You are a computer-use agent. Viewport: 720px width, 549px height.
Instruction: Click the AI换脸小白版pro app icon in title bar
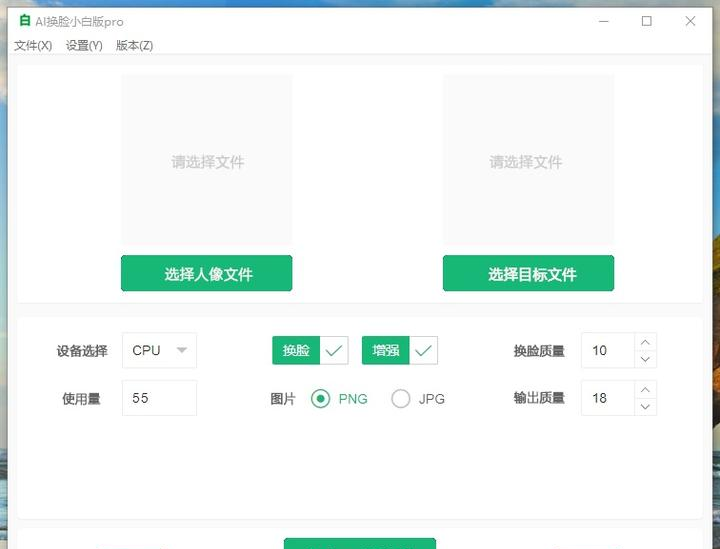click(x=24, y=21)
